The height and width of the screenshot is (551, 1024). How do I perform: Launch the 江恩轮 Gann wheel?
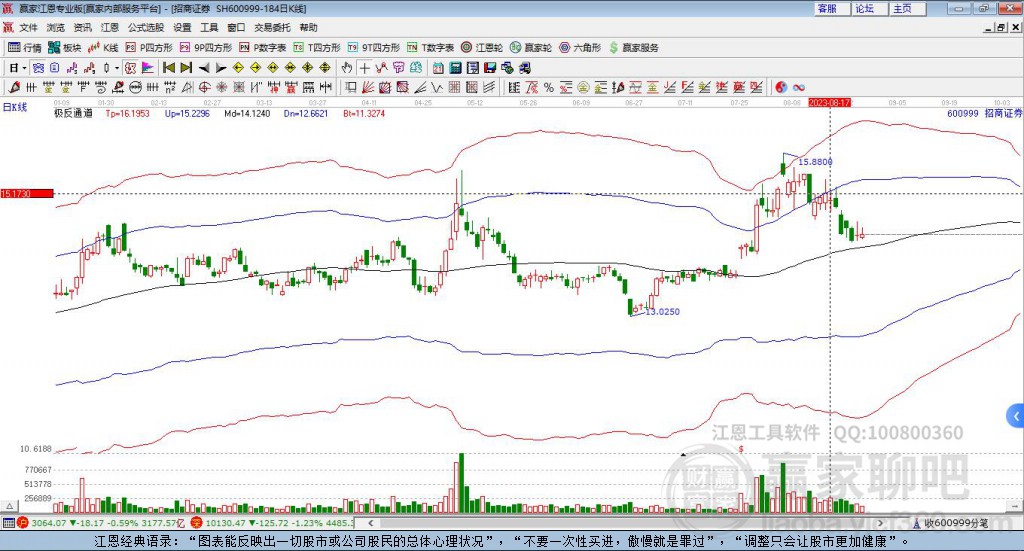(482, 48)
